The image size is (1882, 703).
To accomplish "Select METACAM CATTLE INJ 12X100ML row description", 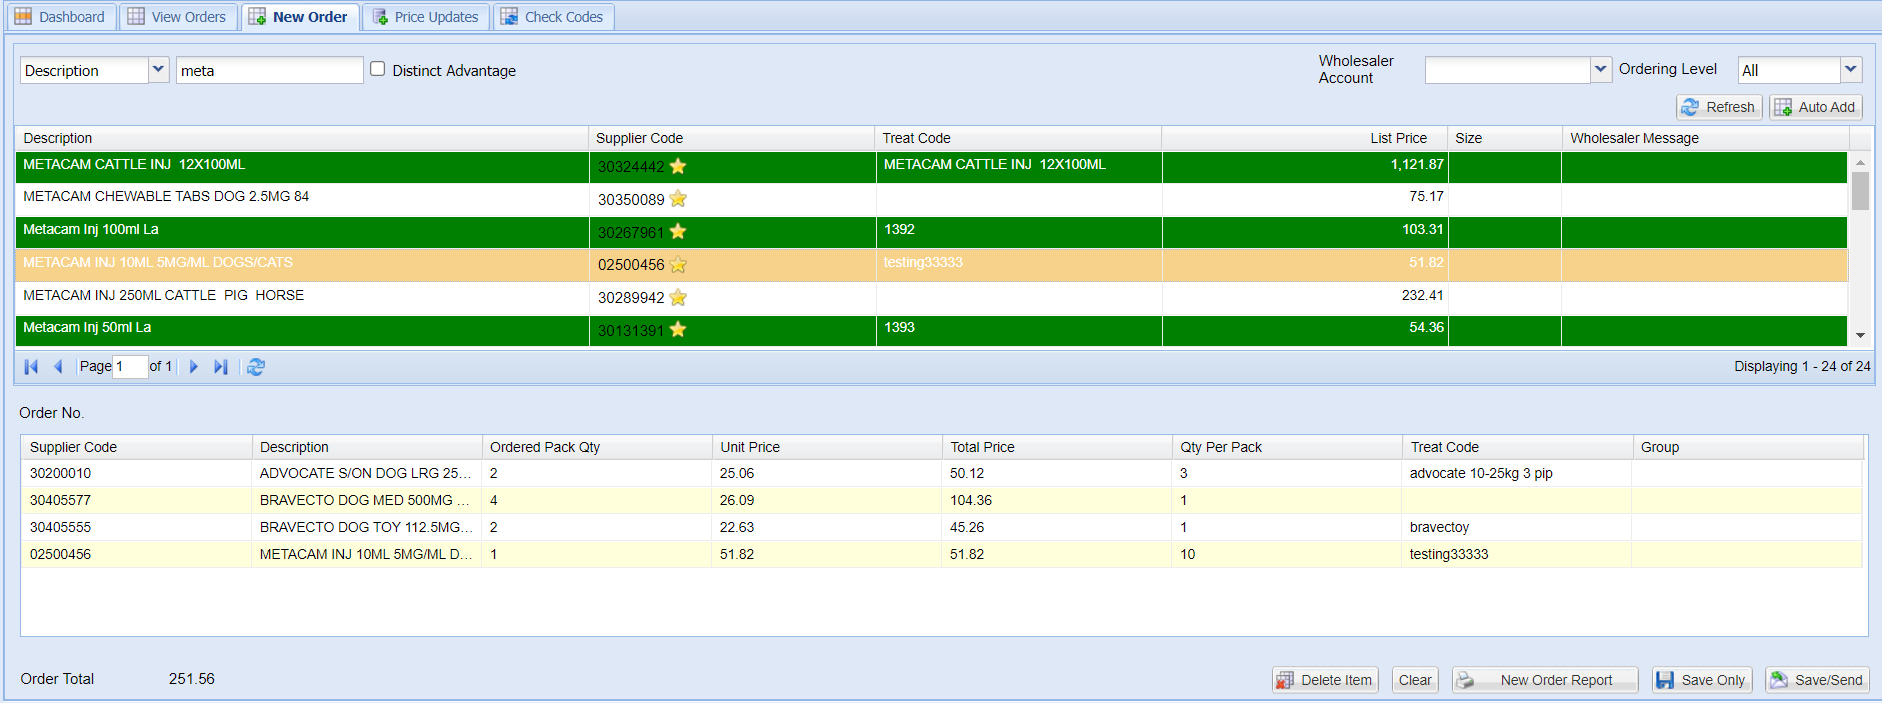I will (x=134, y=164).
